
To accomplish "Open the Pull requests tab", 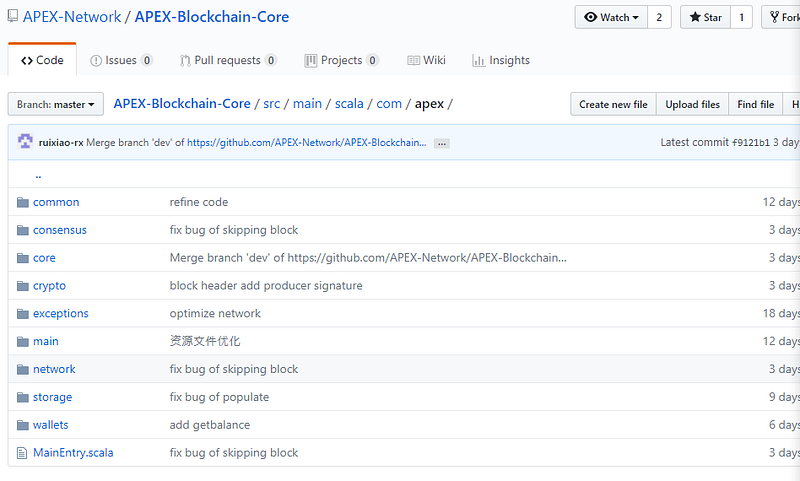I will [x=228, y=60].
